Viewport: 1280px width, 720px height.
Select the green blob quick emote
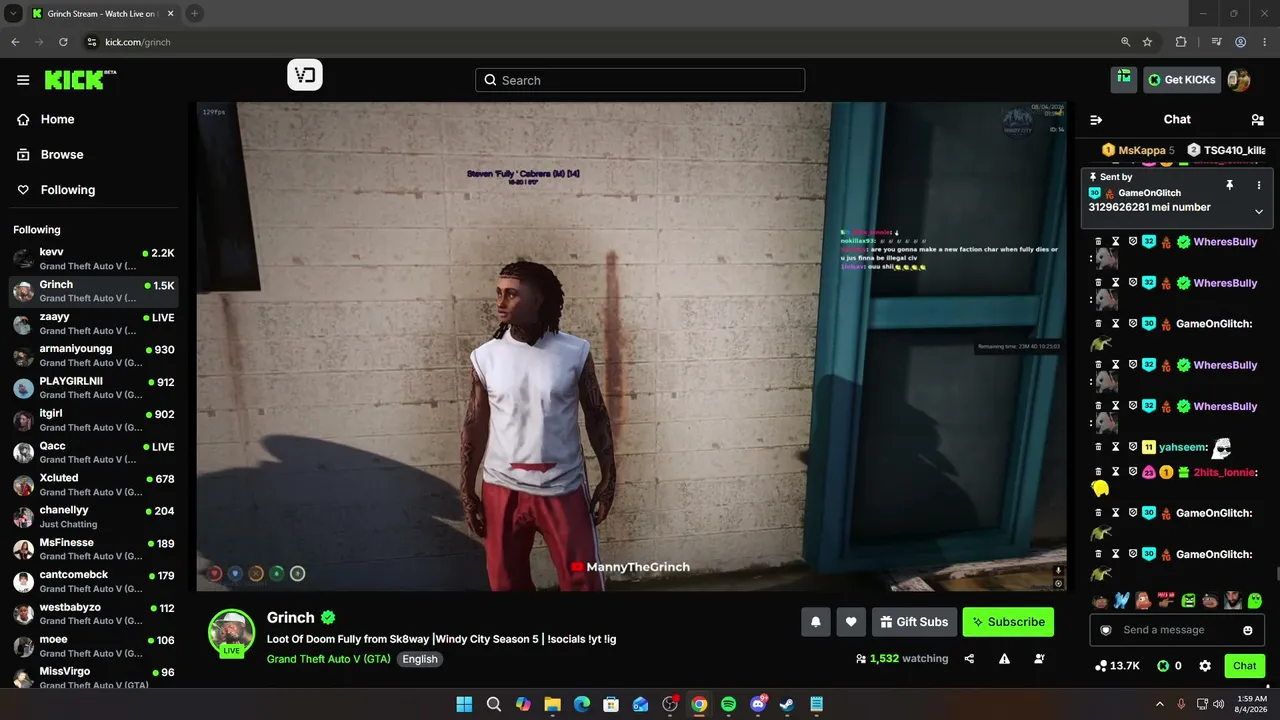coord(1255,601)
